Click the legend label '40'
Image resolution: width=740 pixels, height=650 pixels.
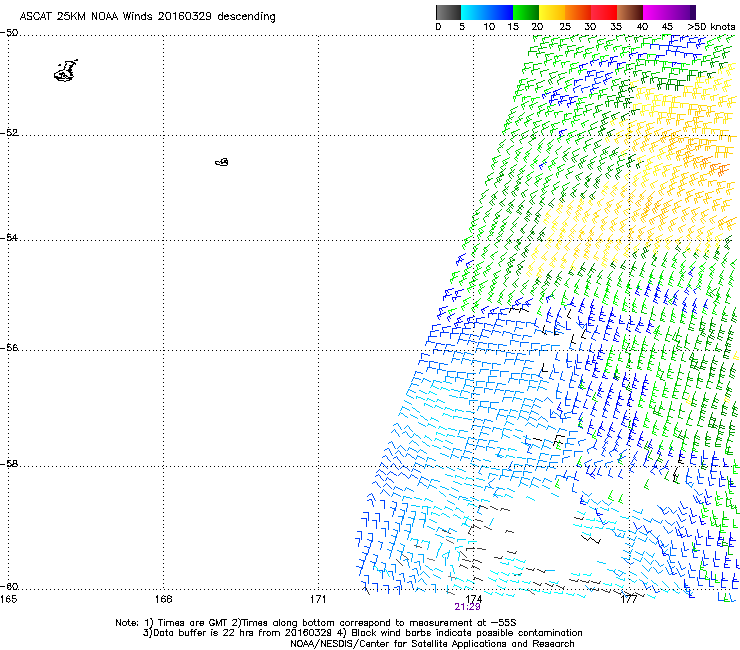pyautogui.click(x=642, y=26)
